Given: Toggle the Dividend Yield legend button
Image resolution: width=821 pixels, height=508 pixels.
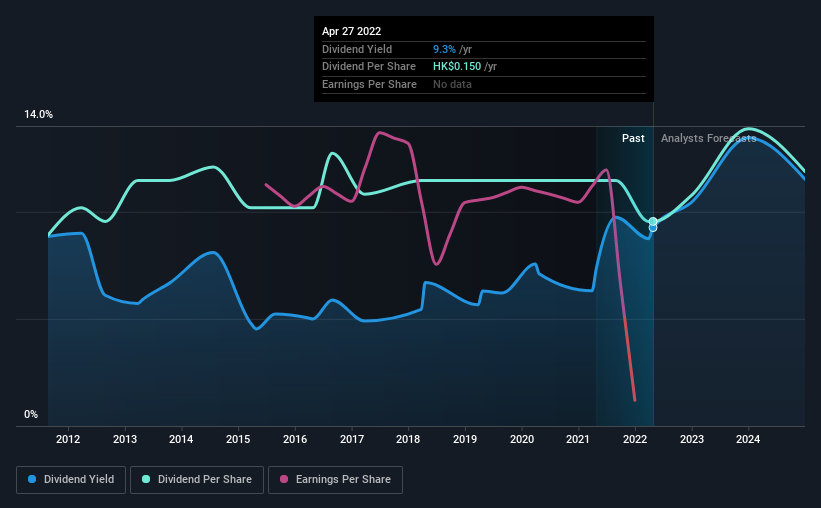Looking at the screenshot, I should (71, 480).
